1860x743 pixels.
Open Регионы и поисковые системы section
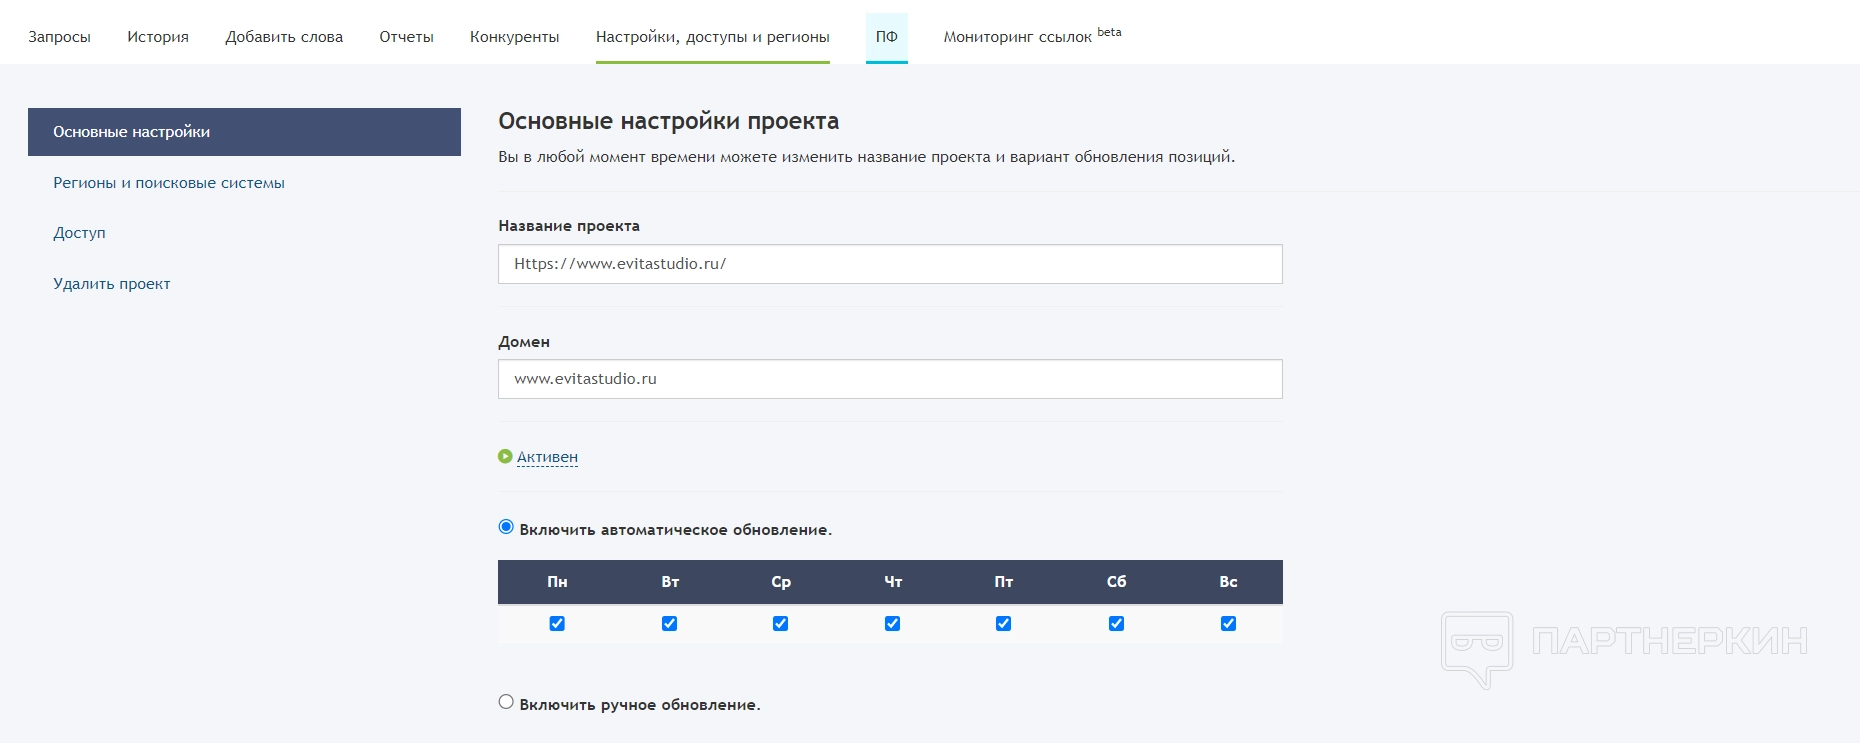(169, 183)
